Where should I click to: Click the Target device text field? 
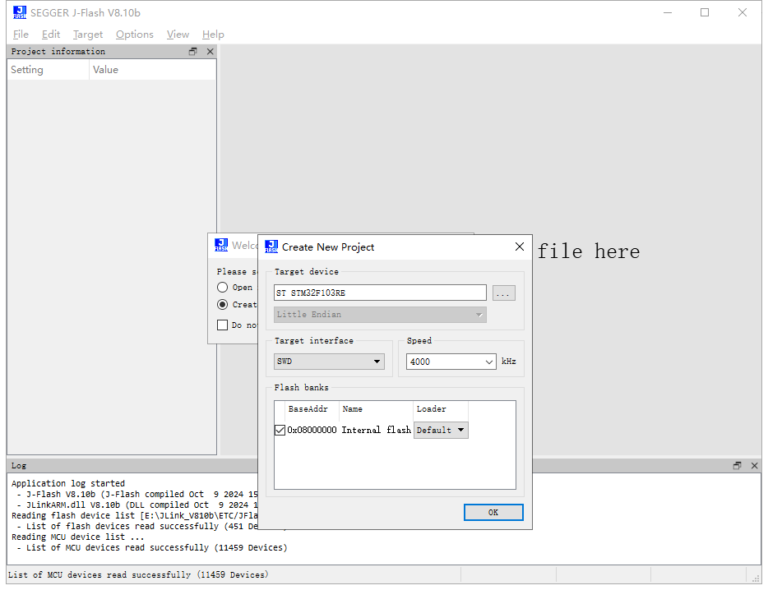point(380,293)
